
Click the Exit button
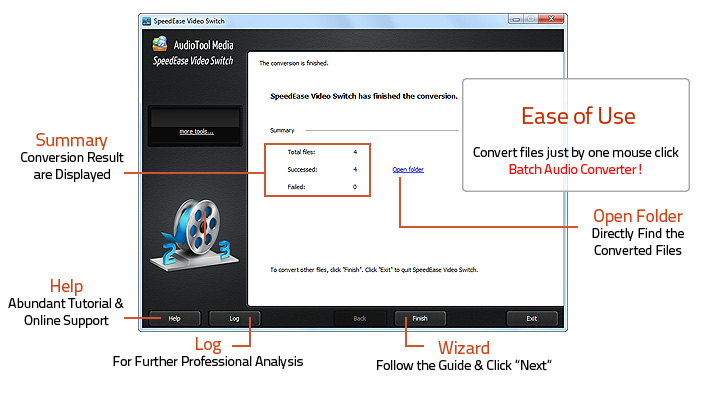[x=532, y=318]
